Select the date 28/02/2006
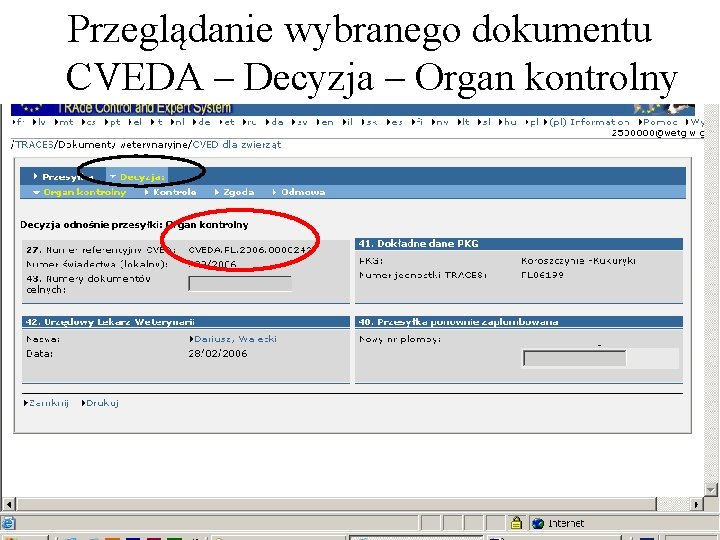 tap(218, 354)
